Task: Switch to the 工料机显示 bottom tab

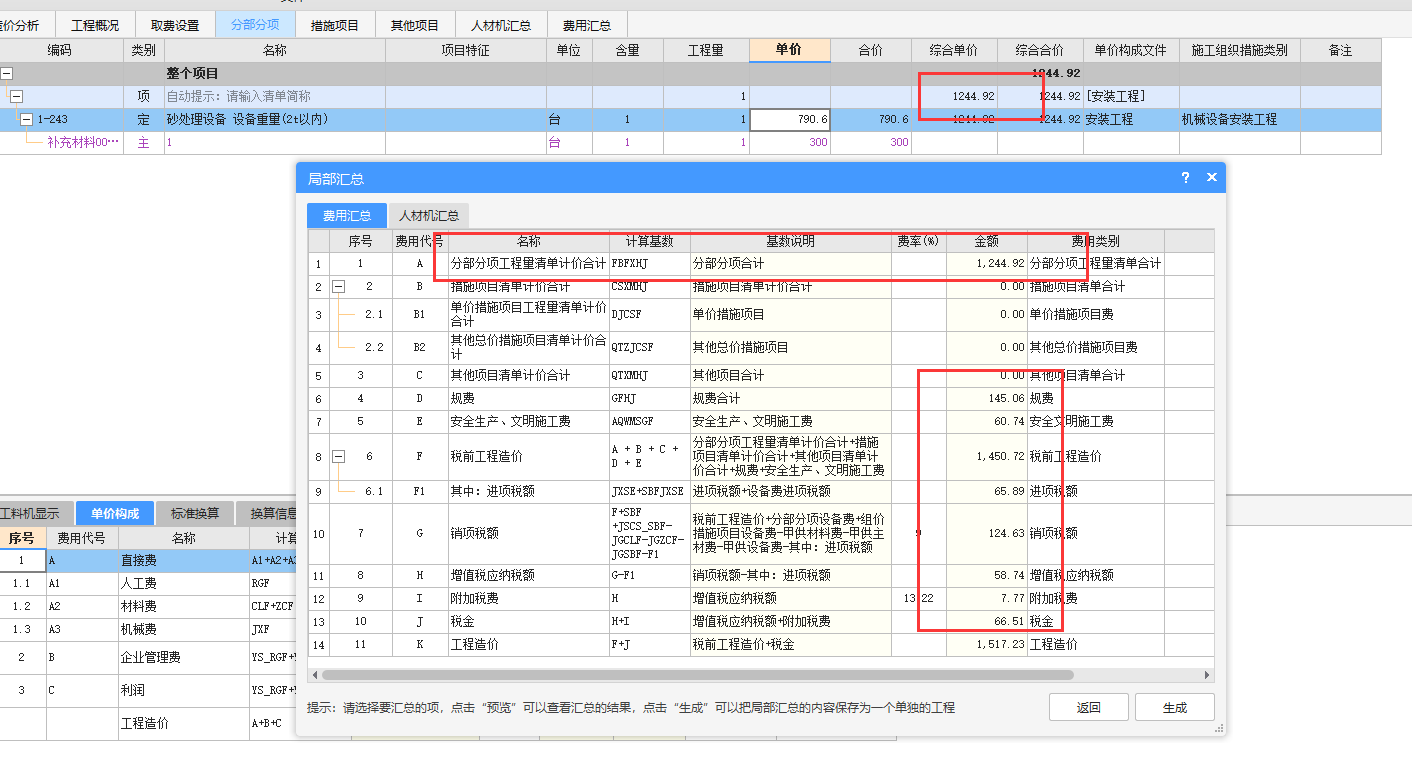Action: 34,514
